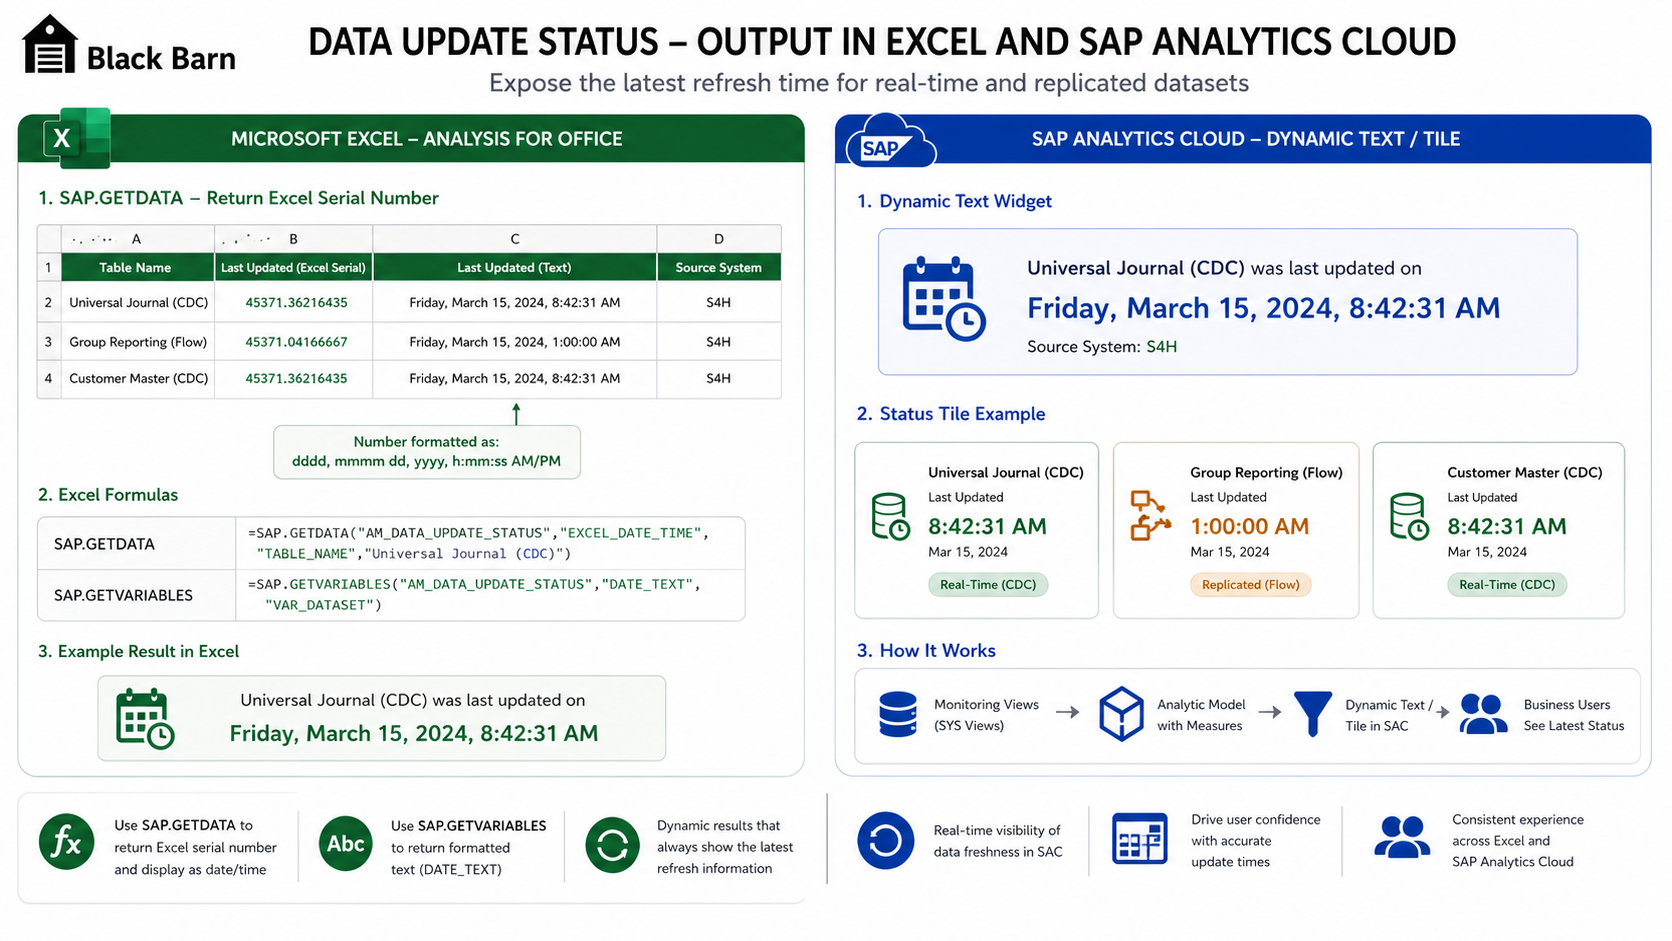Image resolution: width=1672 pixels, height=941 pixels.
Task: Click the Replicated (Flow) badge
Action: pyautogui.click(x=1250, y=584)
